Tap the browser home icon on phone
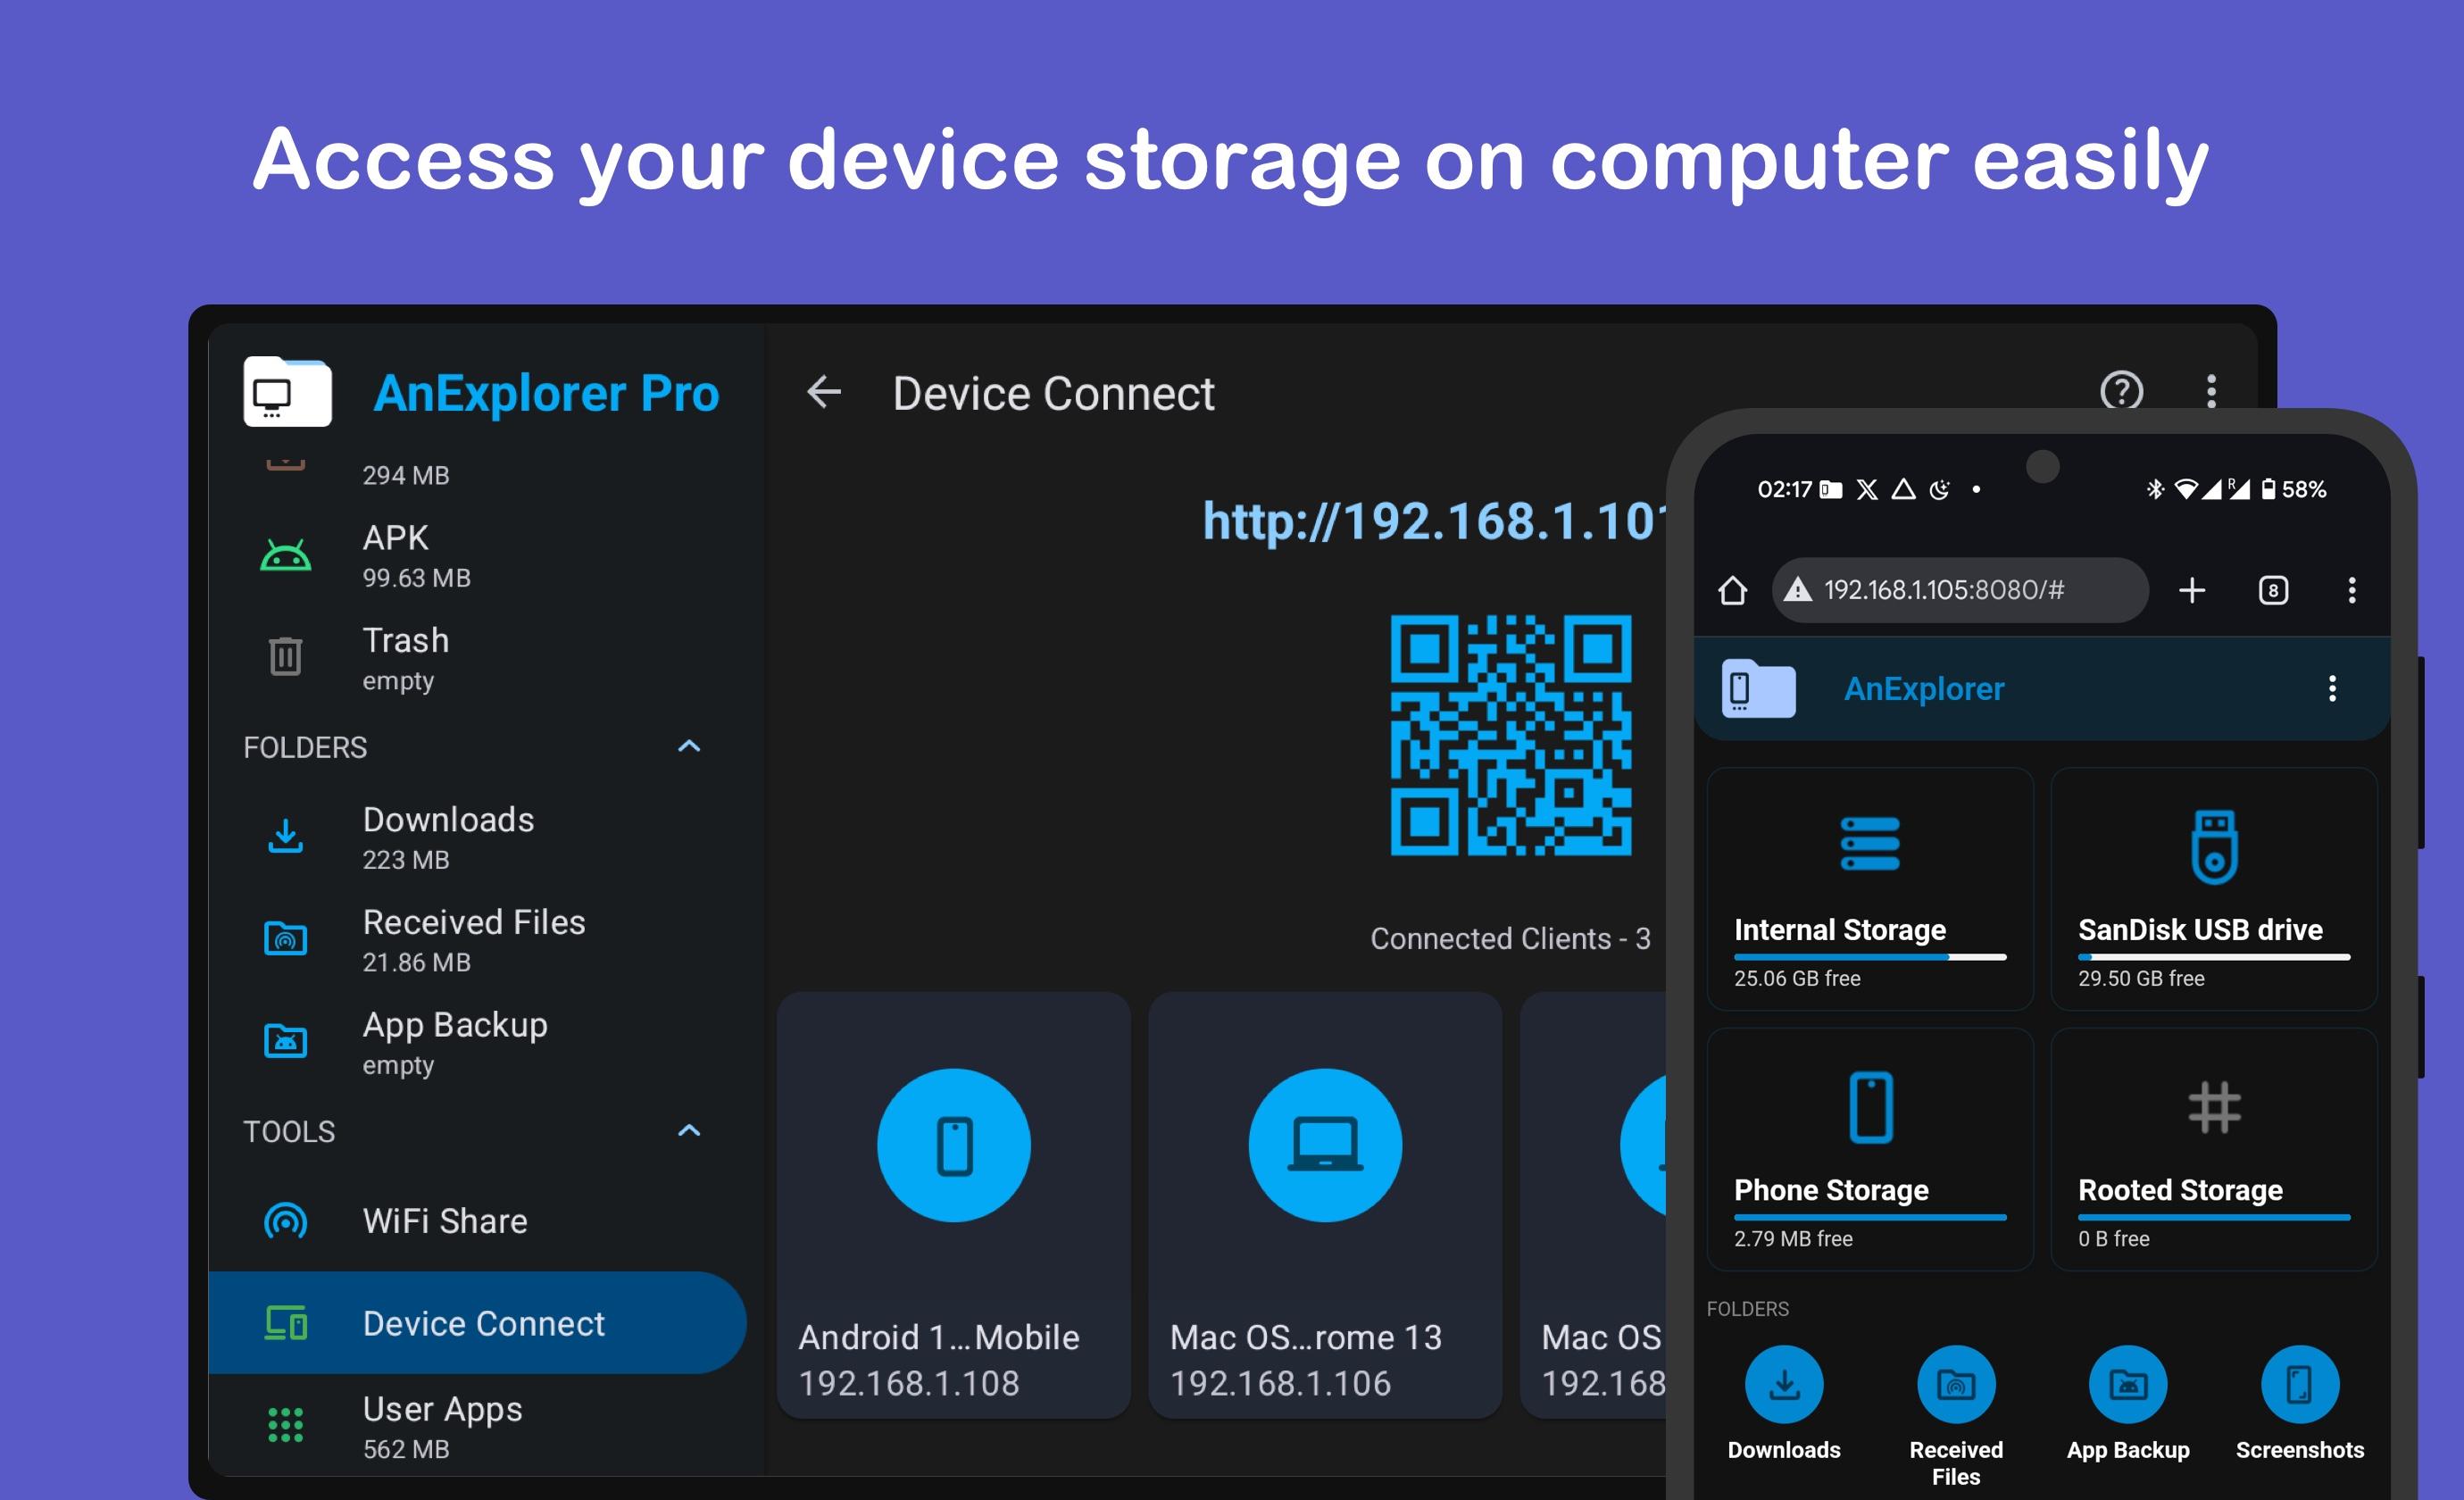The width and height of the screenshot is (2464, 1500). point(1732,590)
